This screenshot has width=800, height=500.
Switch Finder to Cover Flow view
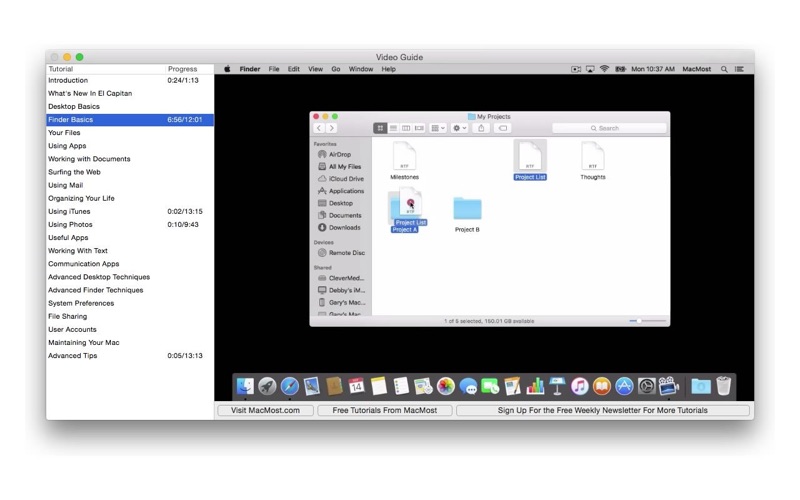(419, 128)
